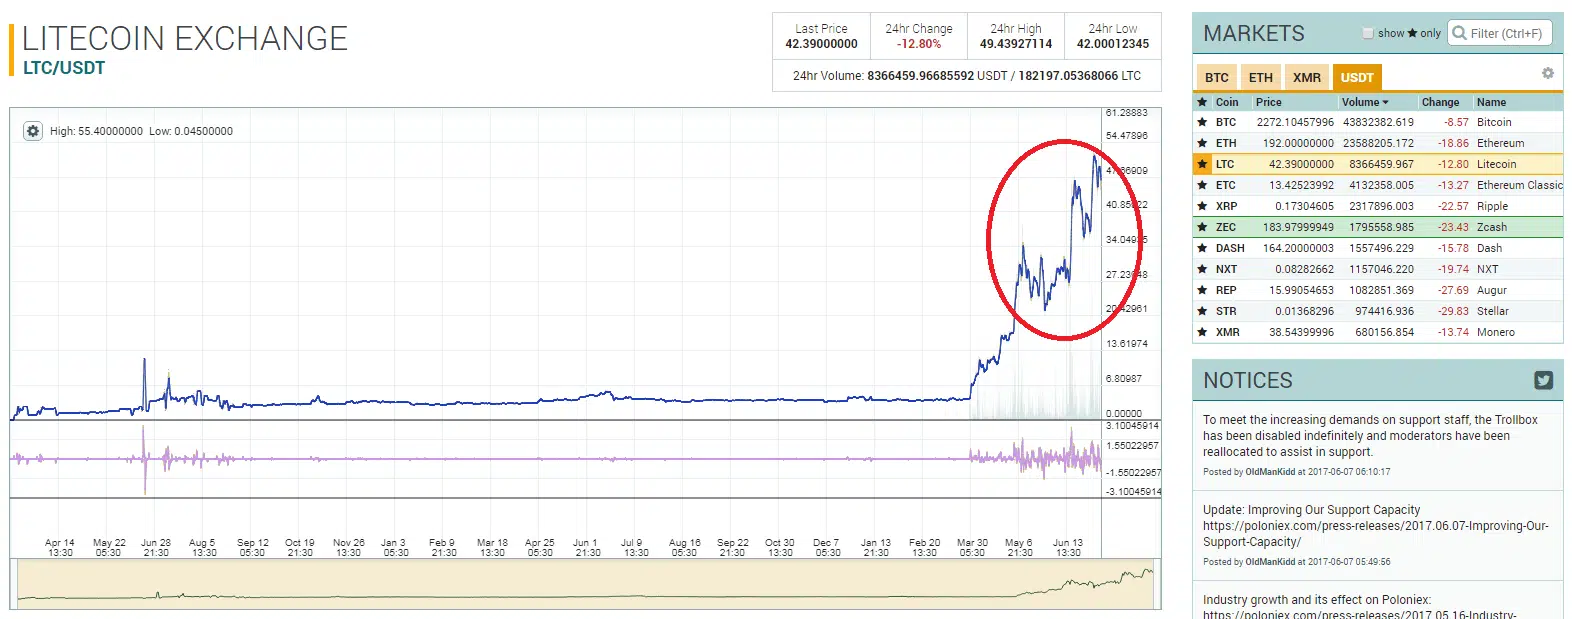The width and height of the screenshot is (1572, 619).
Task: Toggle favorite star for XRP row
Action: [x=1202, y=206]
